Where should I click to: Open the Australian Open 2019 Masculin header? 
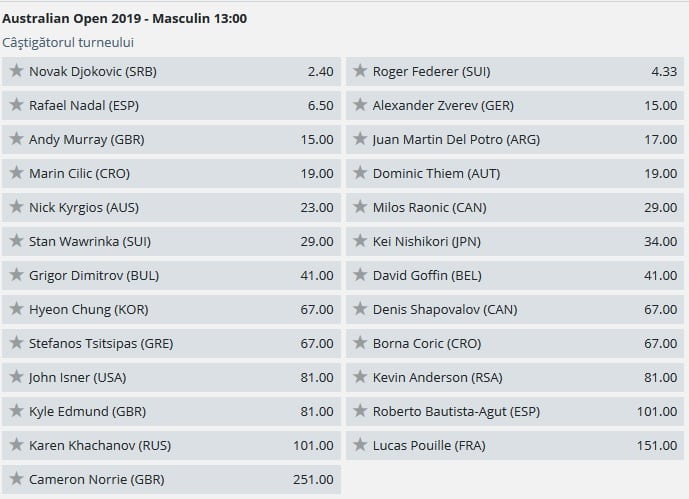tap(125, 18)
